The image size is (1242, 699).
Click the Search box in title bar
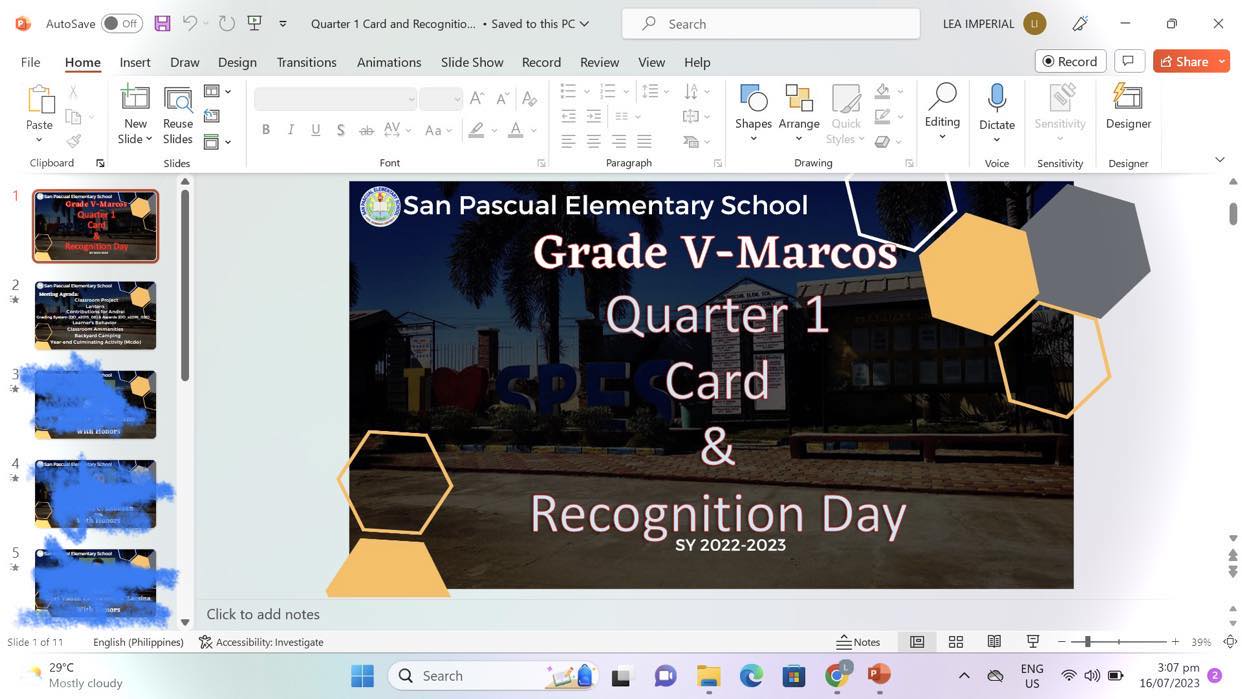click(770, 23)
